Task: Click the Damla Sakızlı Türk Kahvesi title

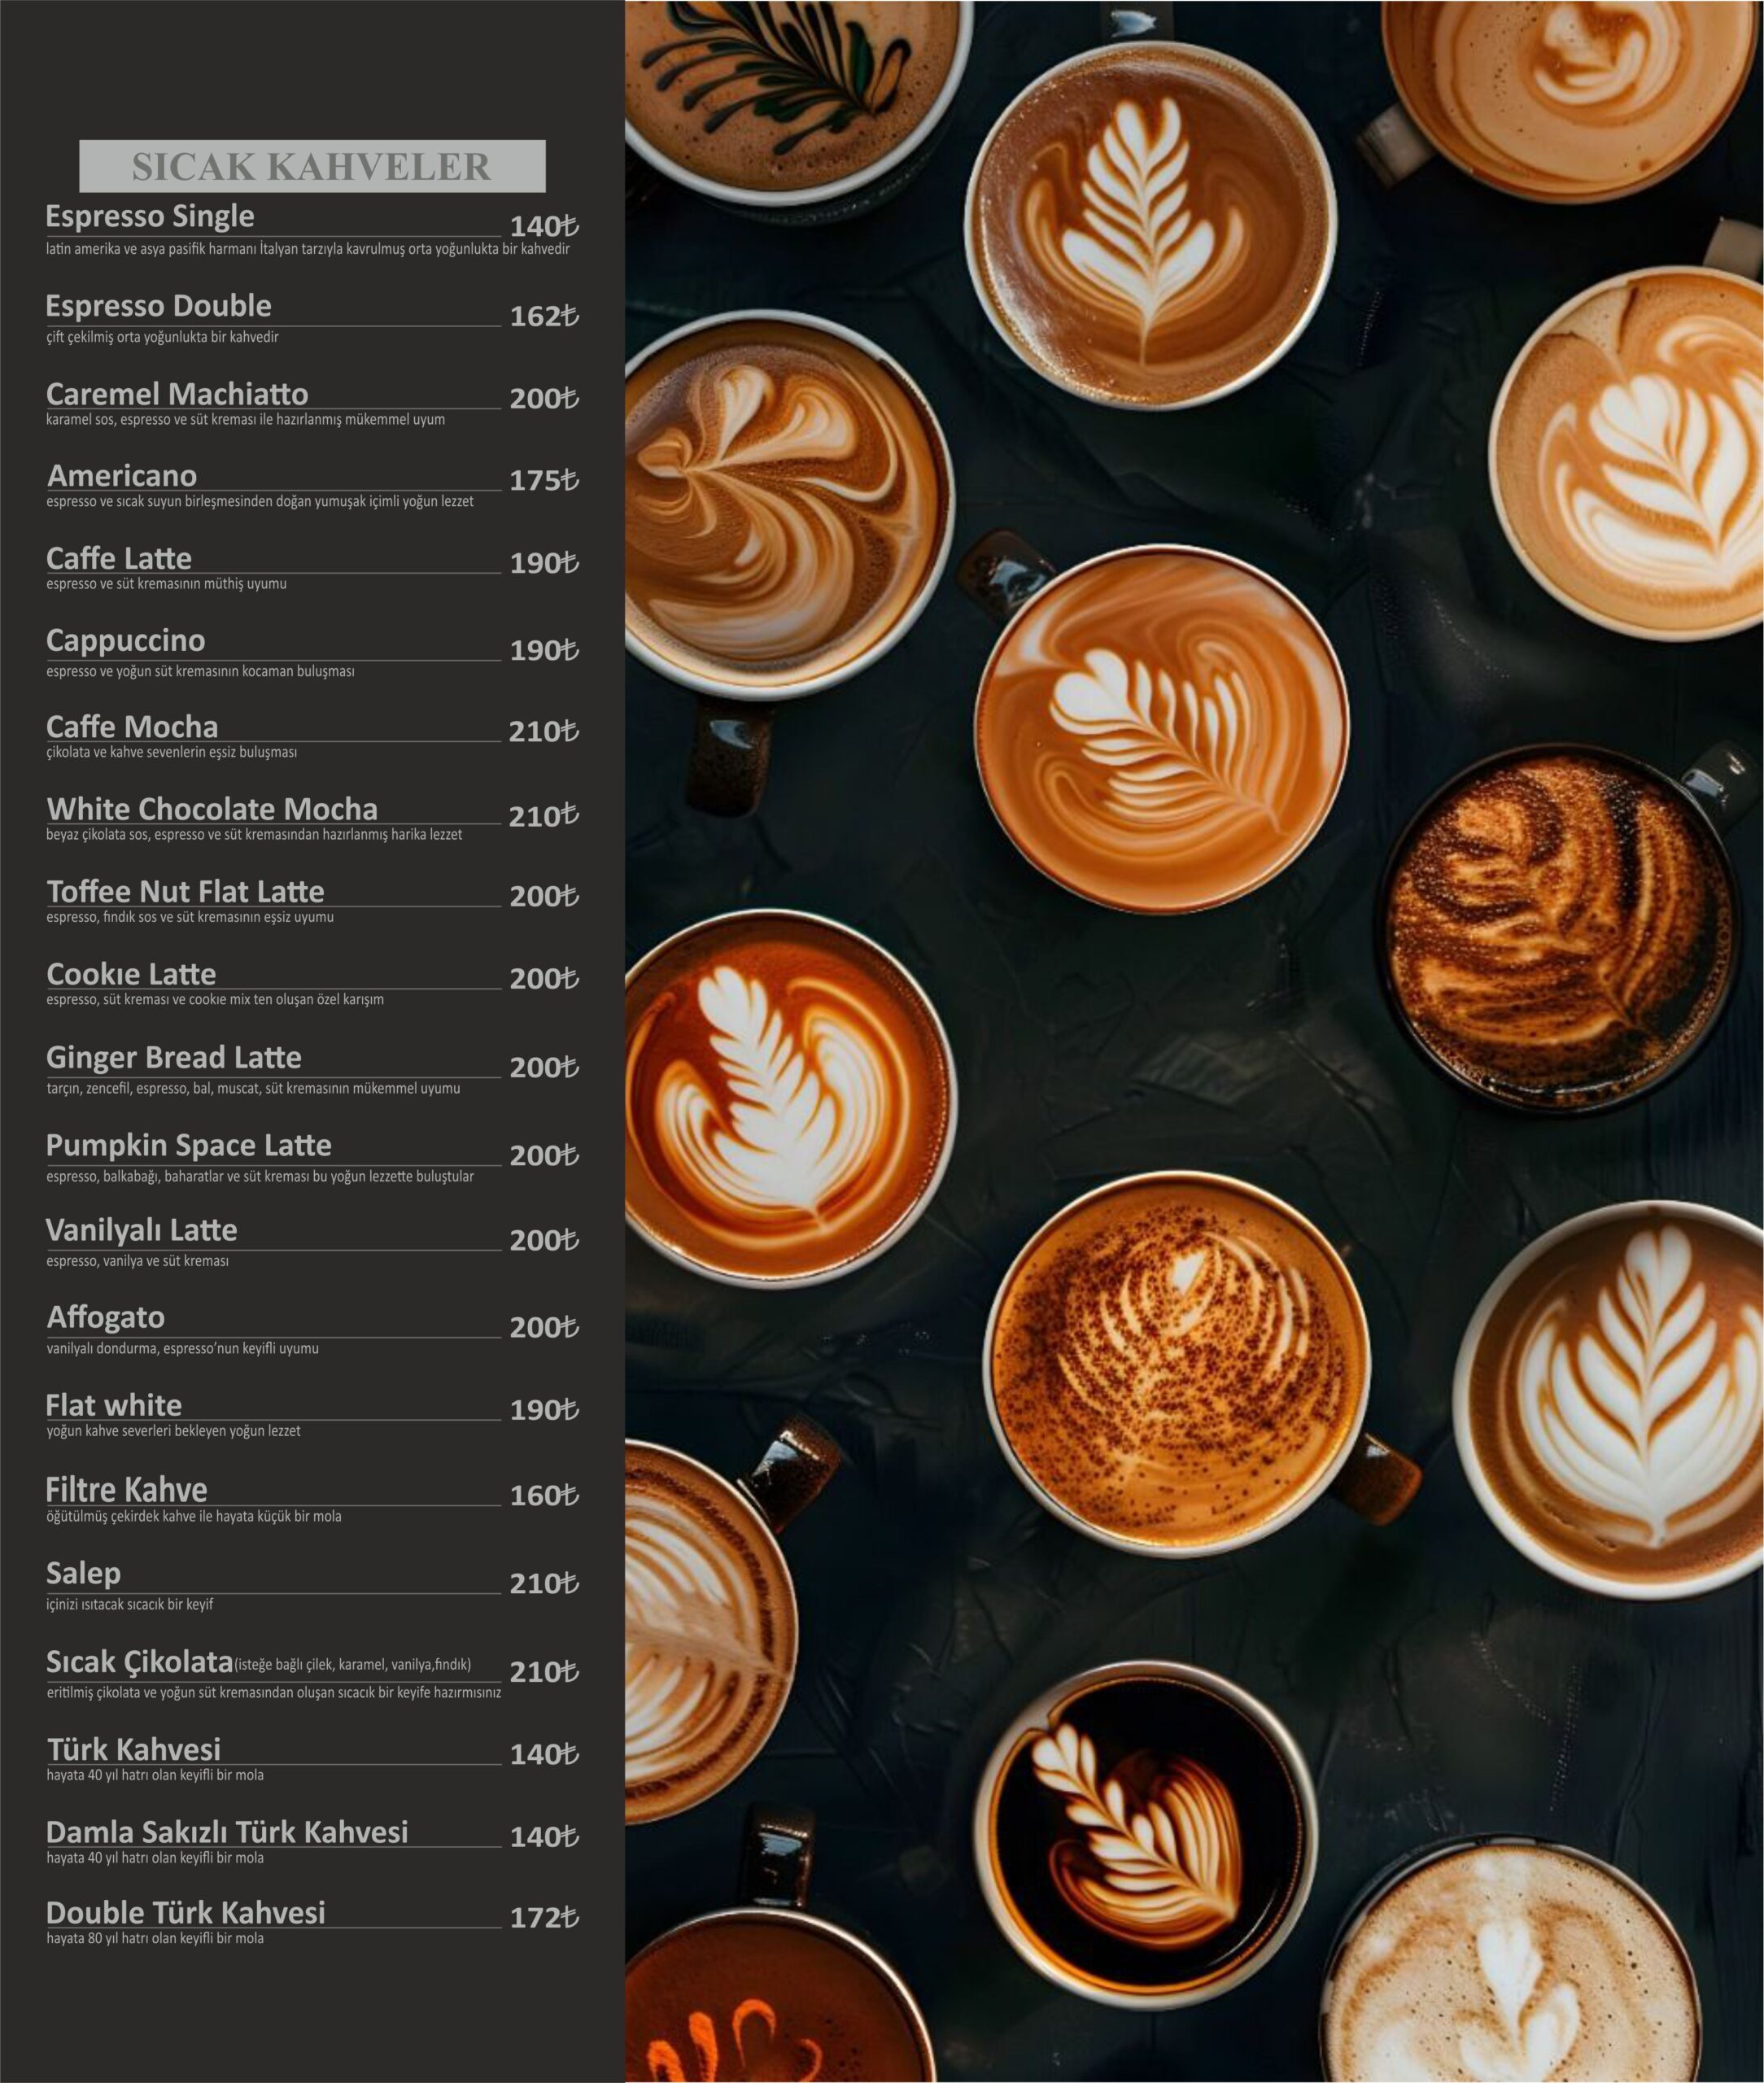Action: [x=227, y=1831]
